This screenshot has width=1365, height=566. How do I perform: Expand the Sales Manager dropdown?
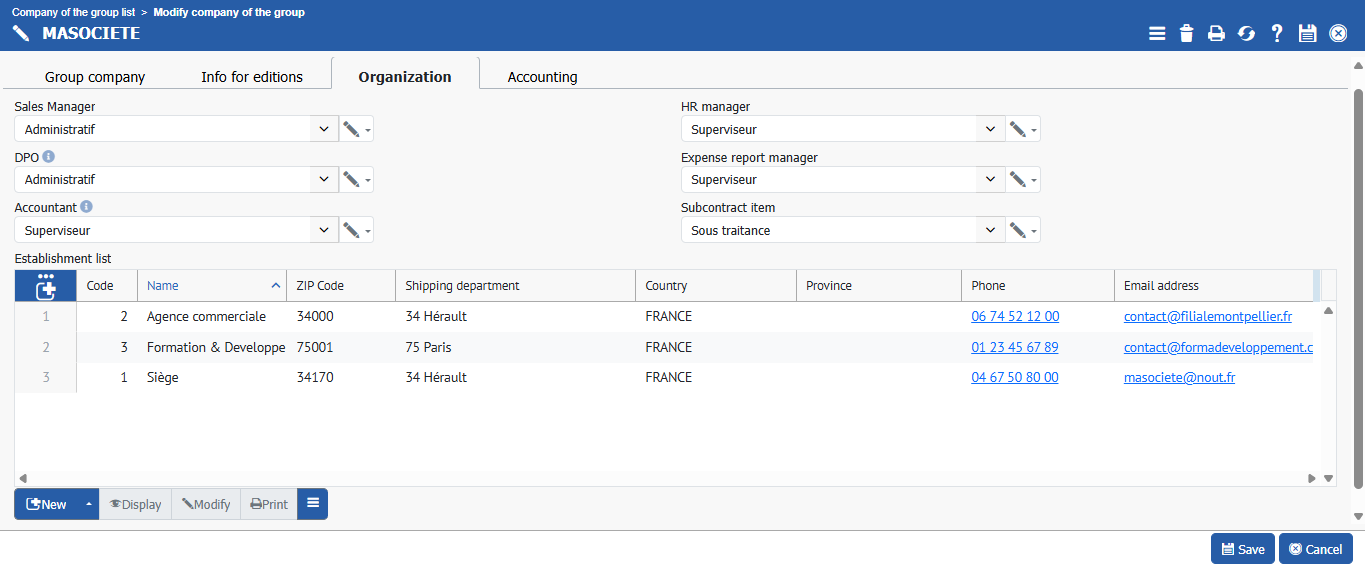[x=324, y=129]
